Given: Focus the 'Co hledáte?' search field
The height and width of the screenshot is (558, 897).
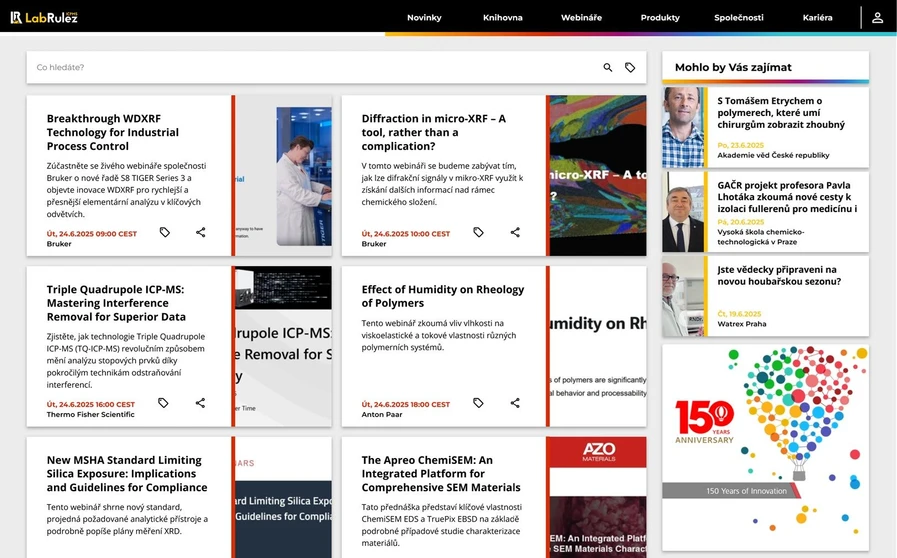Looking at the screenshot, I should pos(315,68).
